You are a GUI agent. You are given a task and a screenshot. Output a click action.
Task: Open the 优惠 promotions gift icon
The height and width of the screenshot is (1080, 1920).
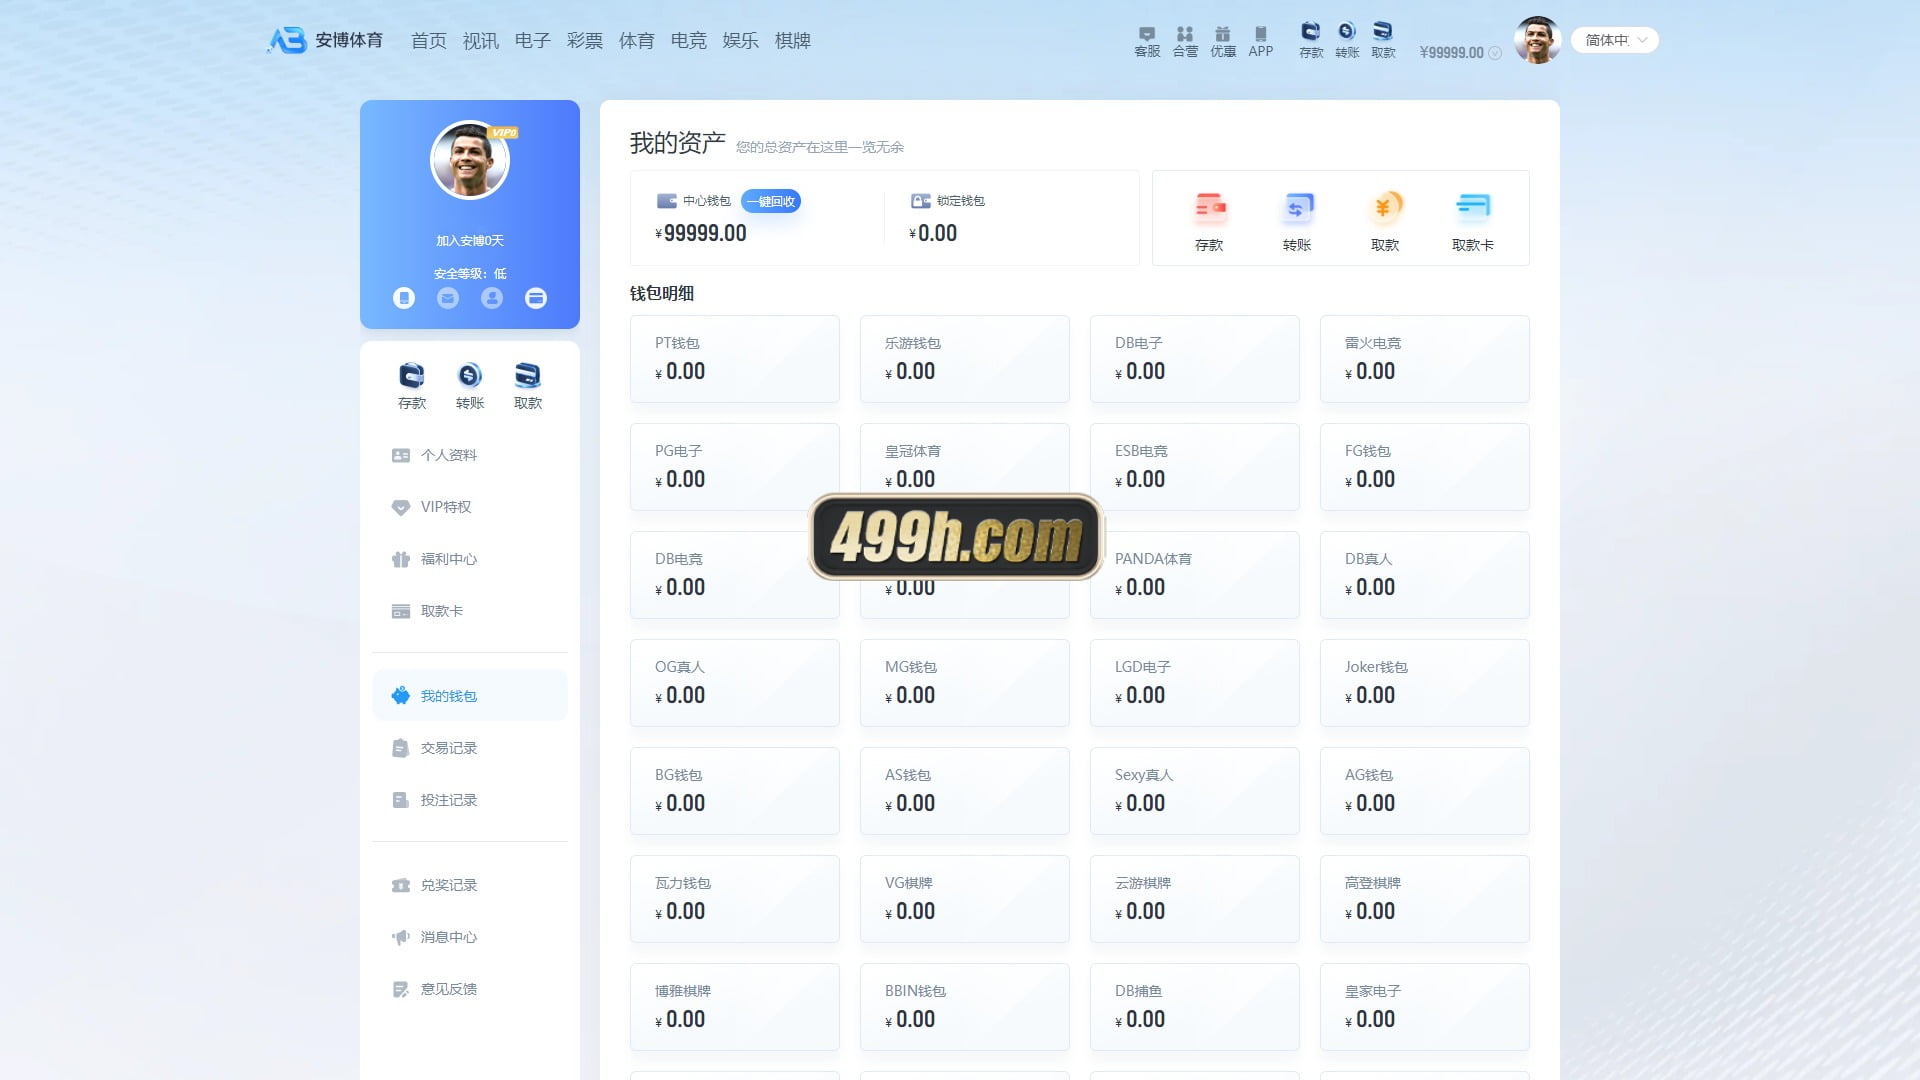point(1223,41)
